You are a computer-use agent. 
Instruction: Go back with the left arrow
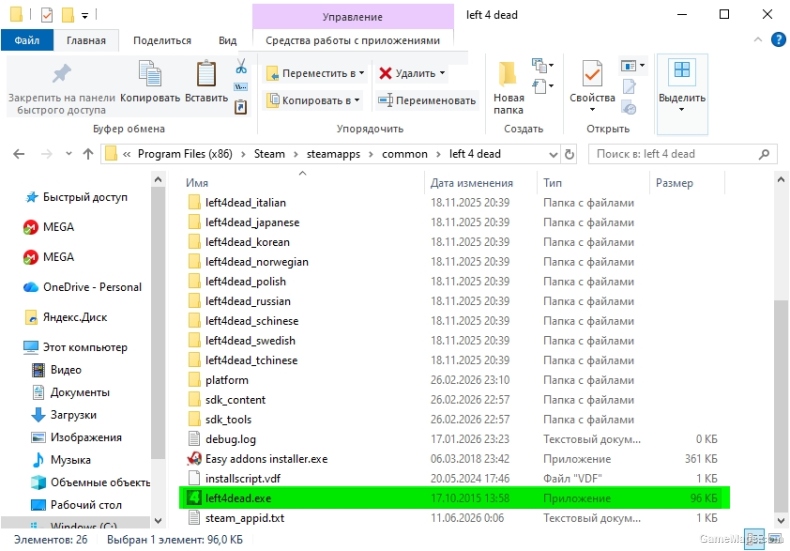(x=19, y=154)
